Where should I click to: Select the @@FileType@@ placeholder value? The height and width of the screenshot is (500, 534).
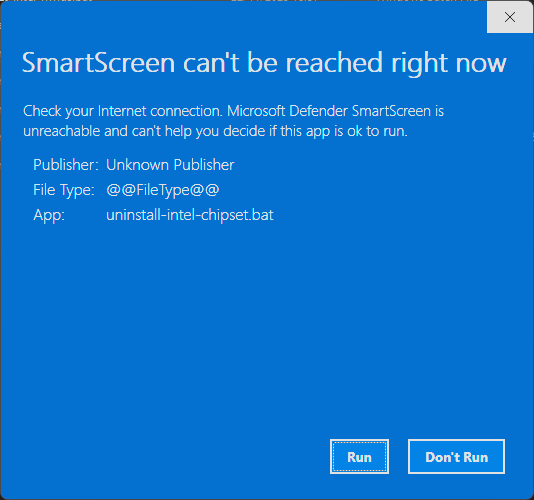163,190
